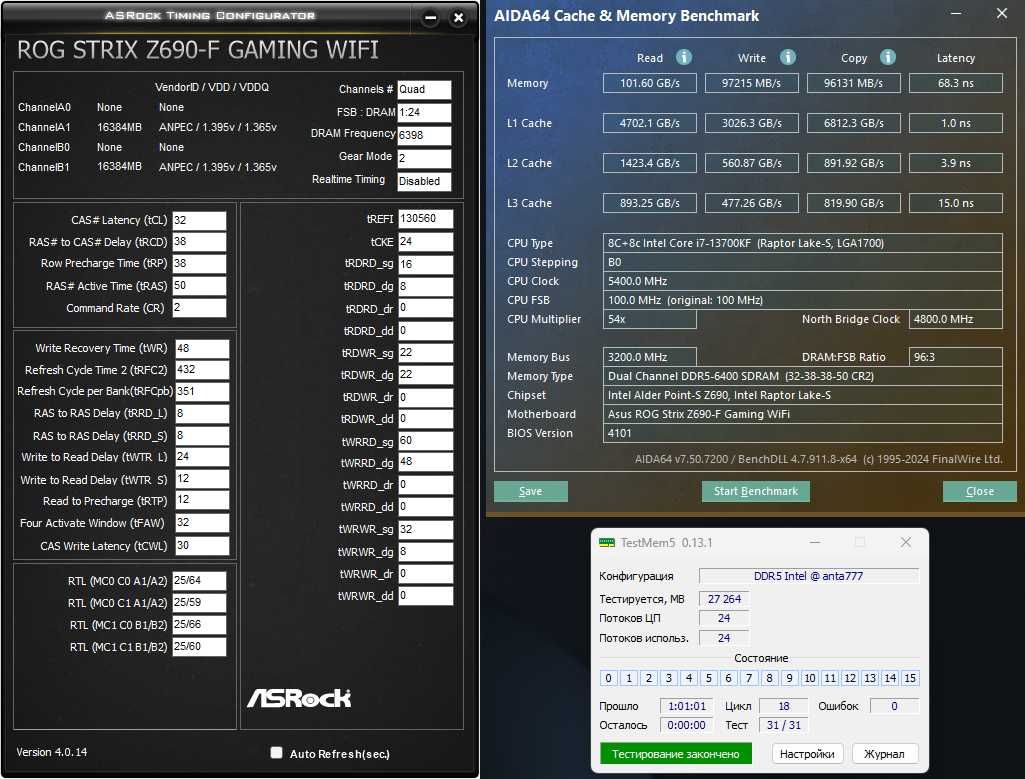Screen dimensions: 1025x779
Task: Click the Memory Copy result 96131 MB/s
Action: tap(854, 83)
